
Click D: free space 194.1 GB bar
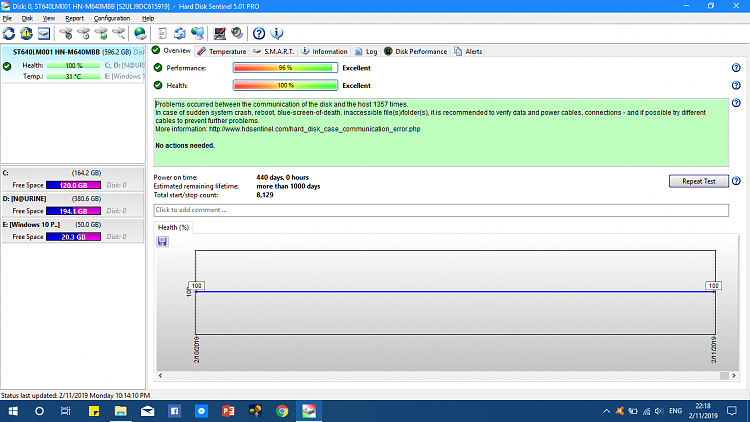point(73,211)
